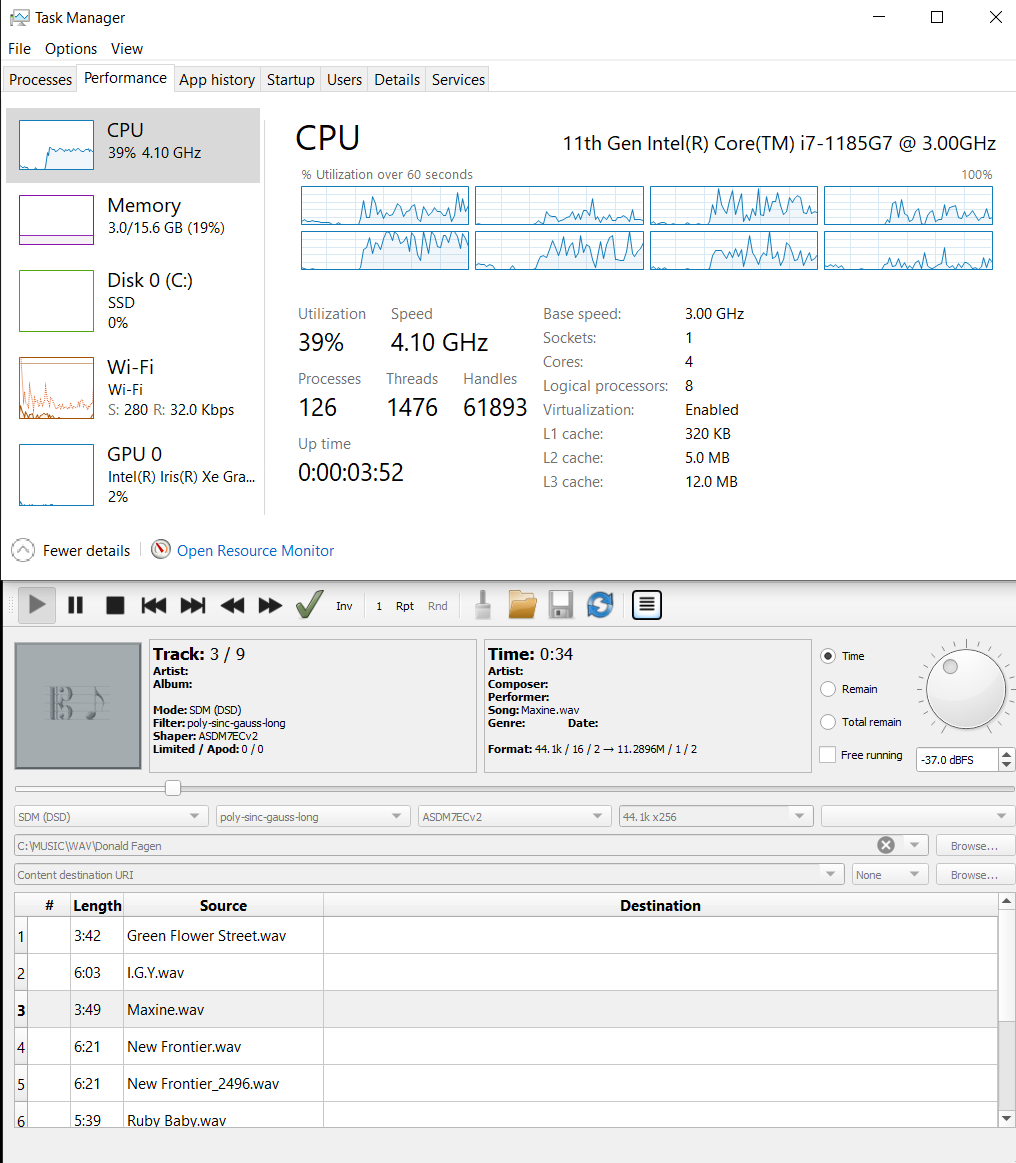Select the Remain radio button
Image resolution: width=1016 pixels, height=1163 pixels.
[x=828, y=689]
